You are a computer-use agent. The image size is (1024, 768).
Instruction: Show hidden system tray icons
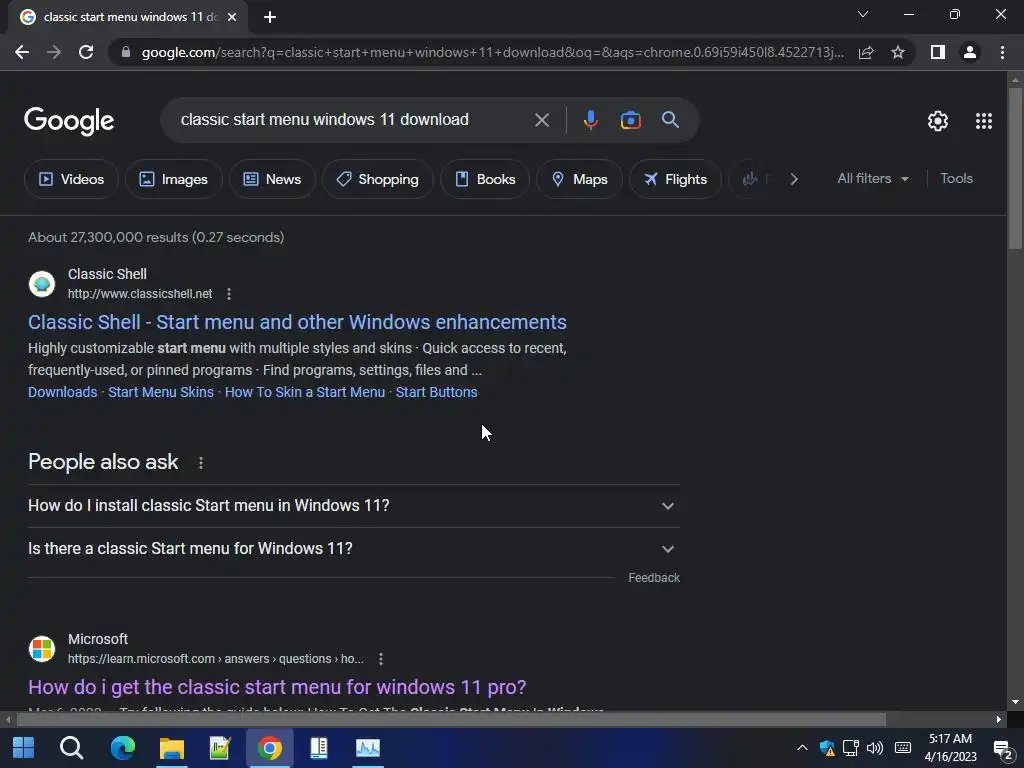tap(802, 748)
